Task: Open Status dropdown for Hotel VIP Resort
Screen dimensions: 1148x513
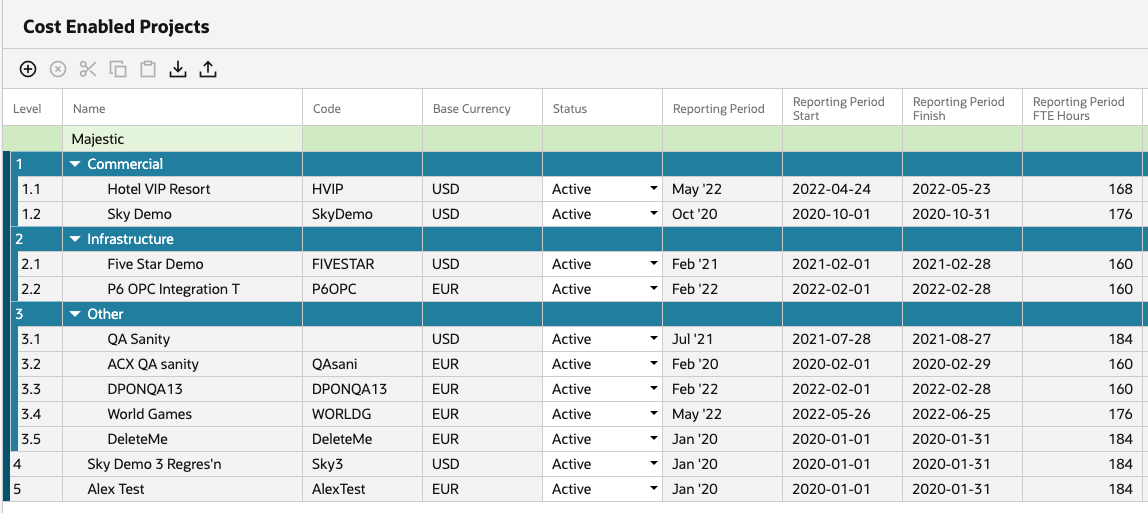Action: click(653, 189)
